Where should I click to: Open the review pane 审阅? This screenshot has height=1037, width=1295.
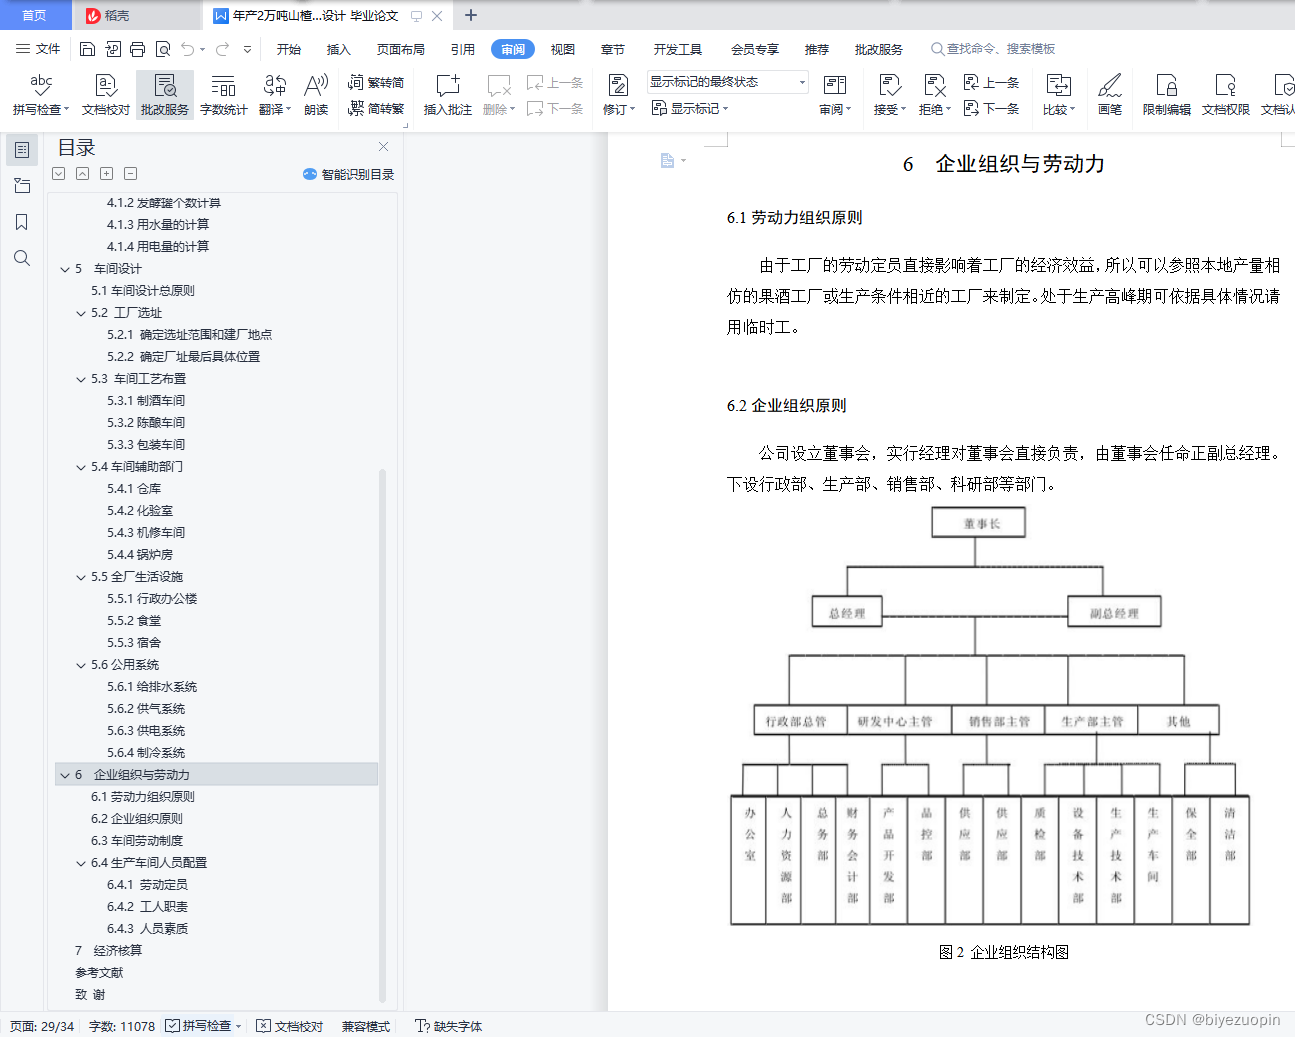pyautogui.click(x=835, y=95)
